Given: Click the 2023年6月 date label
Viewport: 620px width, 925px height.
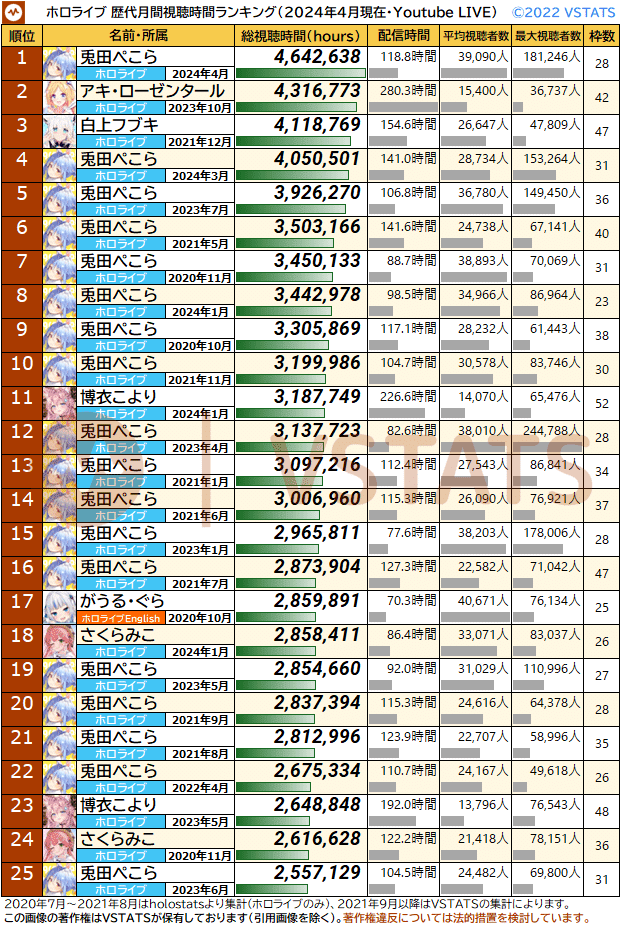Looking at the screenshot, I should tap(200, 890).
